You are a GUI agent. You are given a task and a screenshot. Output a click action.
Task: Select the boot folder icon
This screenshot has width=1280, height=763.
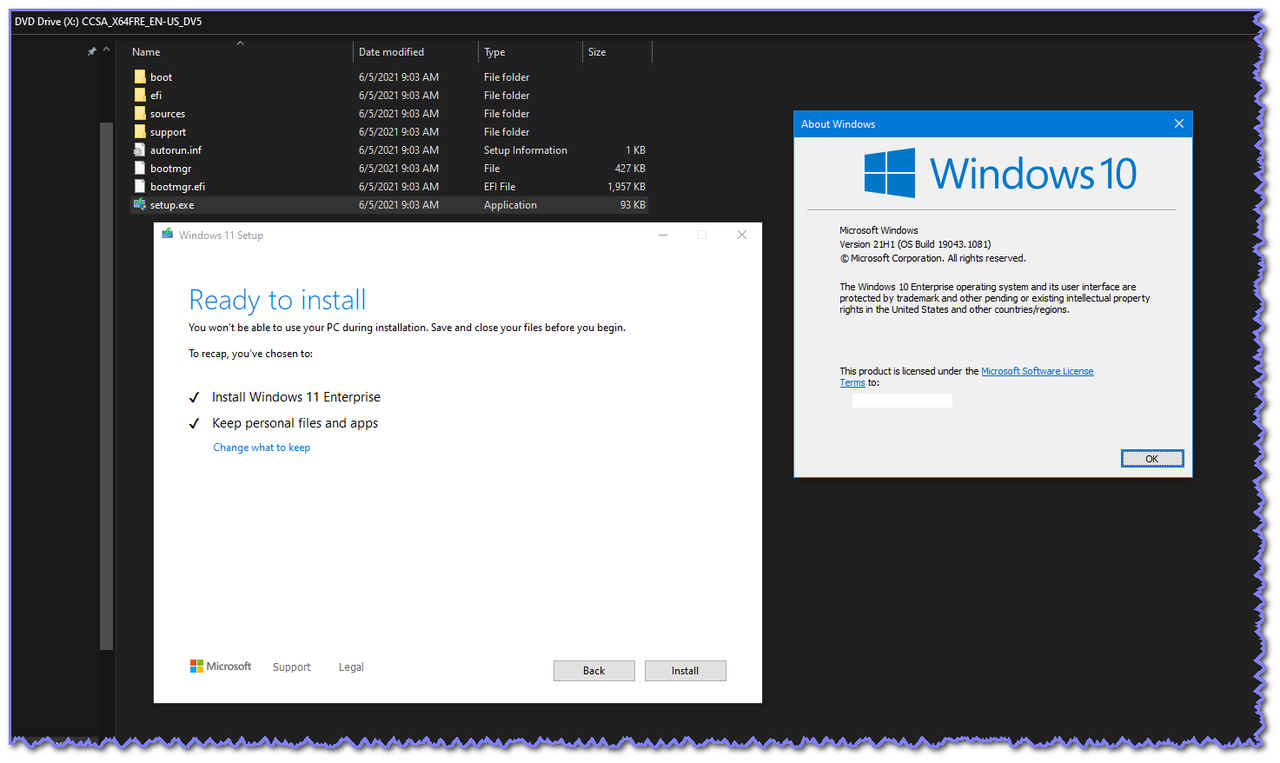point(140,77)
